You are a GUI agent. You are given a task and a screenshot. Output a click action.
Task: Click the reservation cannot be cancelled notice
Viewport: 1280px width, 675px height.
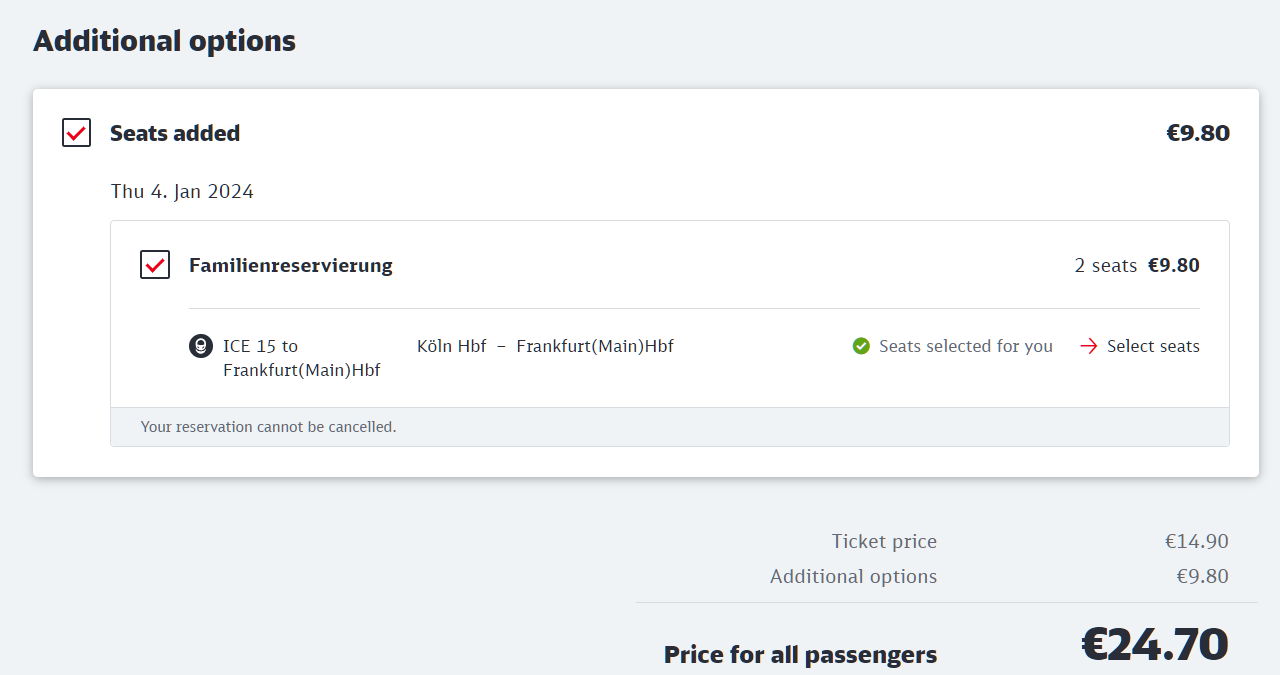pos(268,427)
